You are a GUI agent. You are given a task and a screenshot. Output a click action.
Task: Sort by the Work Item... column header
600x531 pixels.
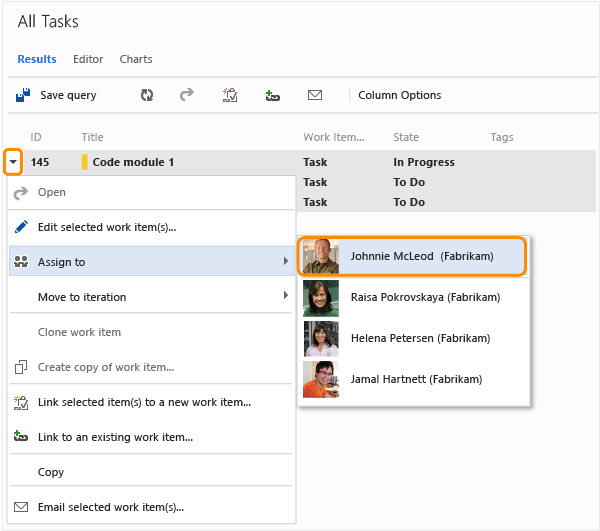point(334,137)
